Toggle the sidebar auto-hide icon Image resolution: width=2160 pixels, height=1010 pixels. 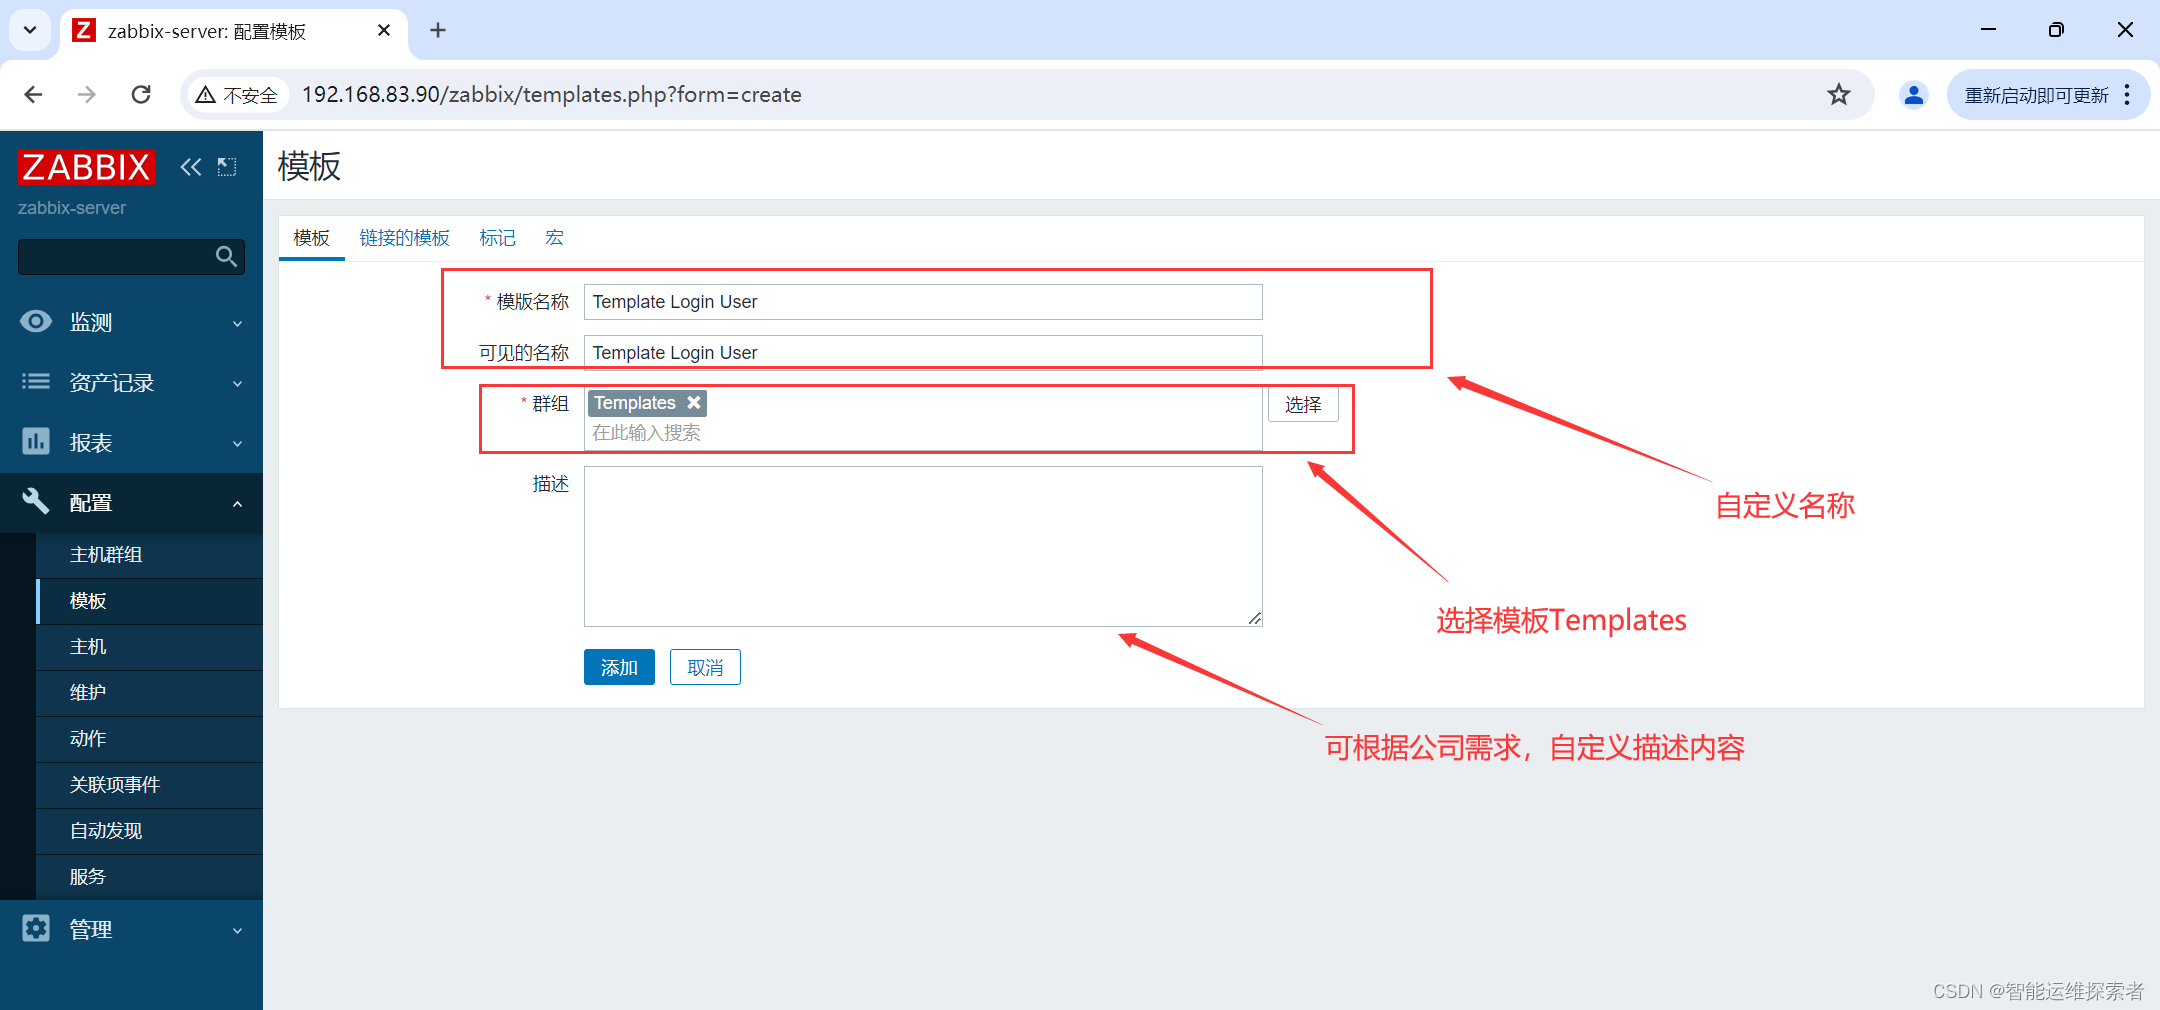(x=227, y=167)
